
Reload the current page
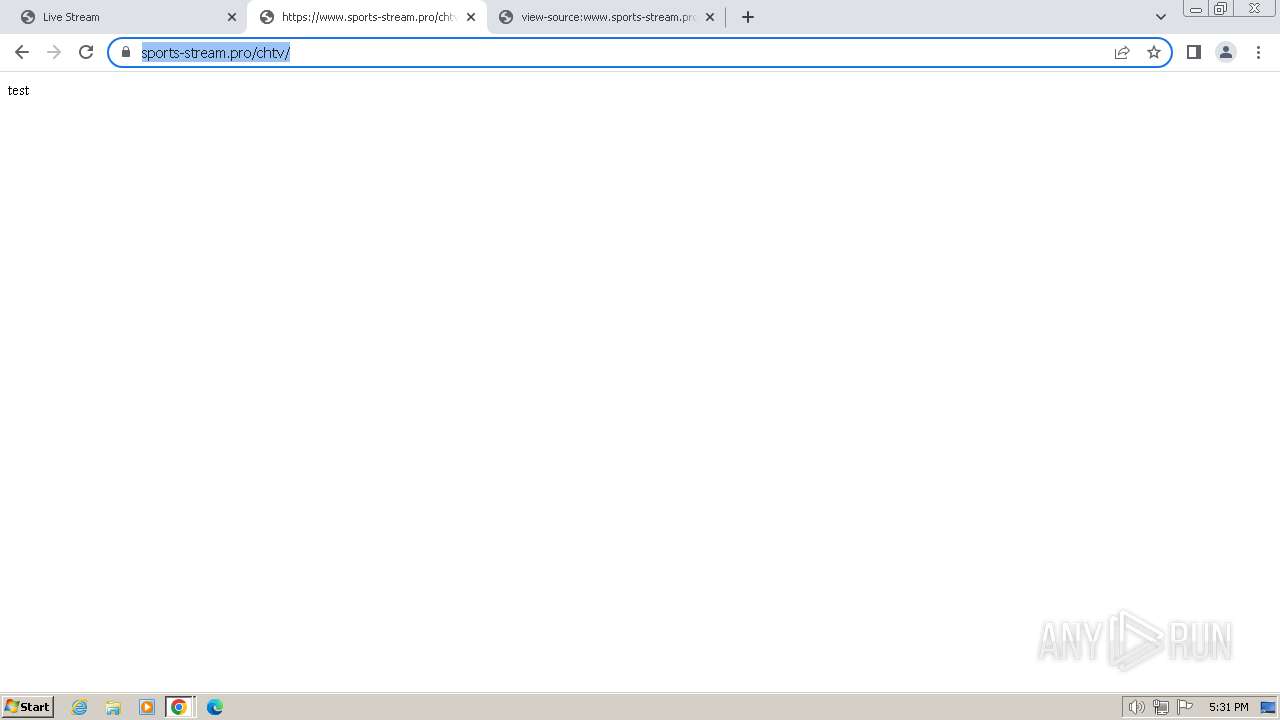pyautogui.click(x=86, y=52)
